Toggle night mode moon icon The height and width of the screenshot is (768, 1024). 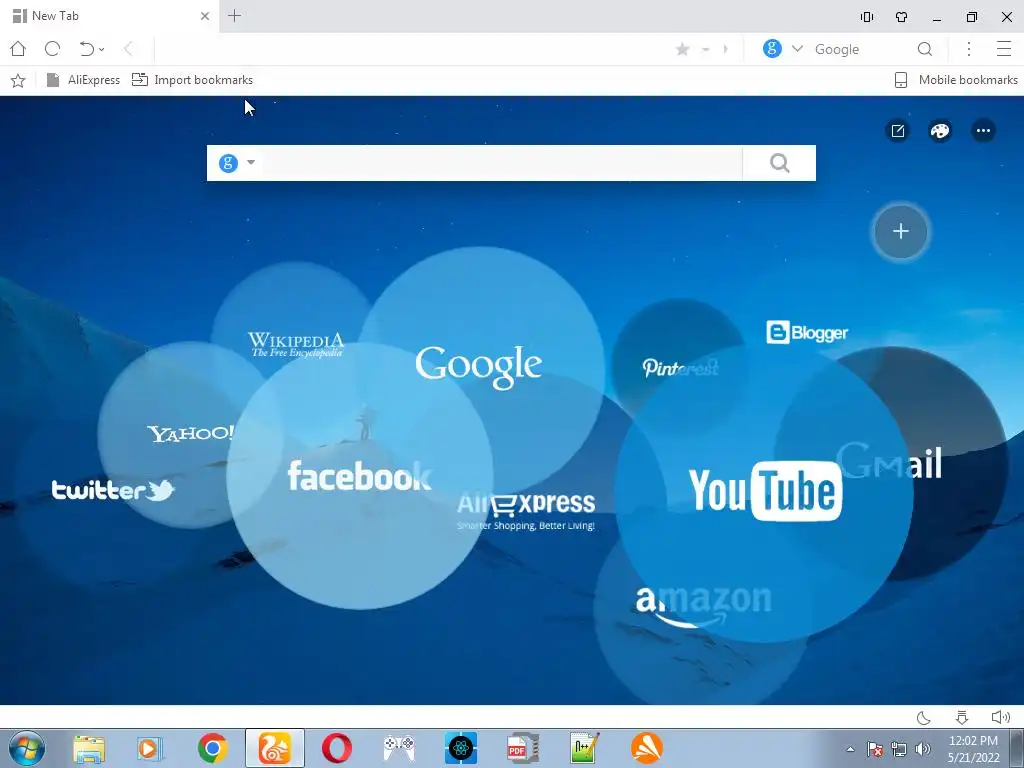pyautogui.click(x=923, y=718)
